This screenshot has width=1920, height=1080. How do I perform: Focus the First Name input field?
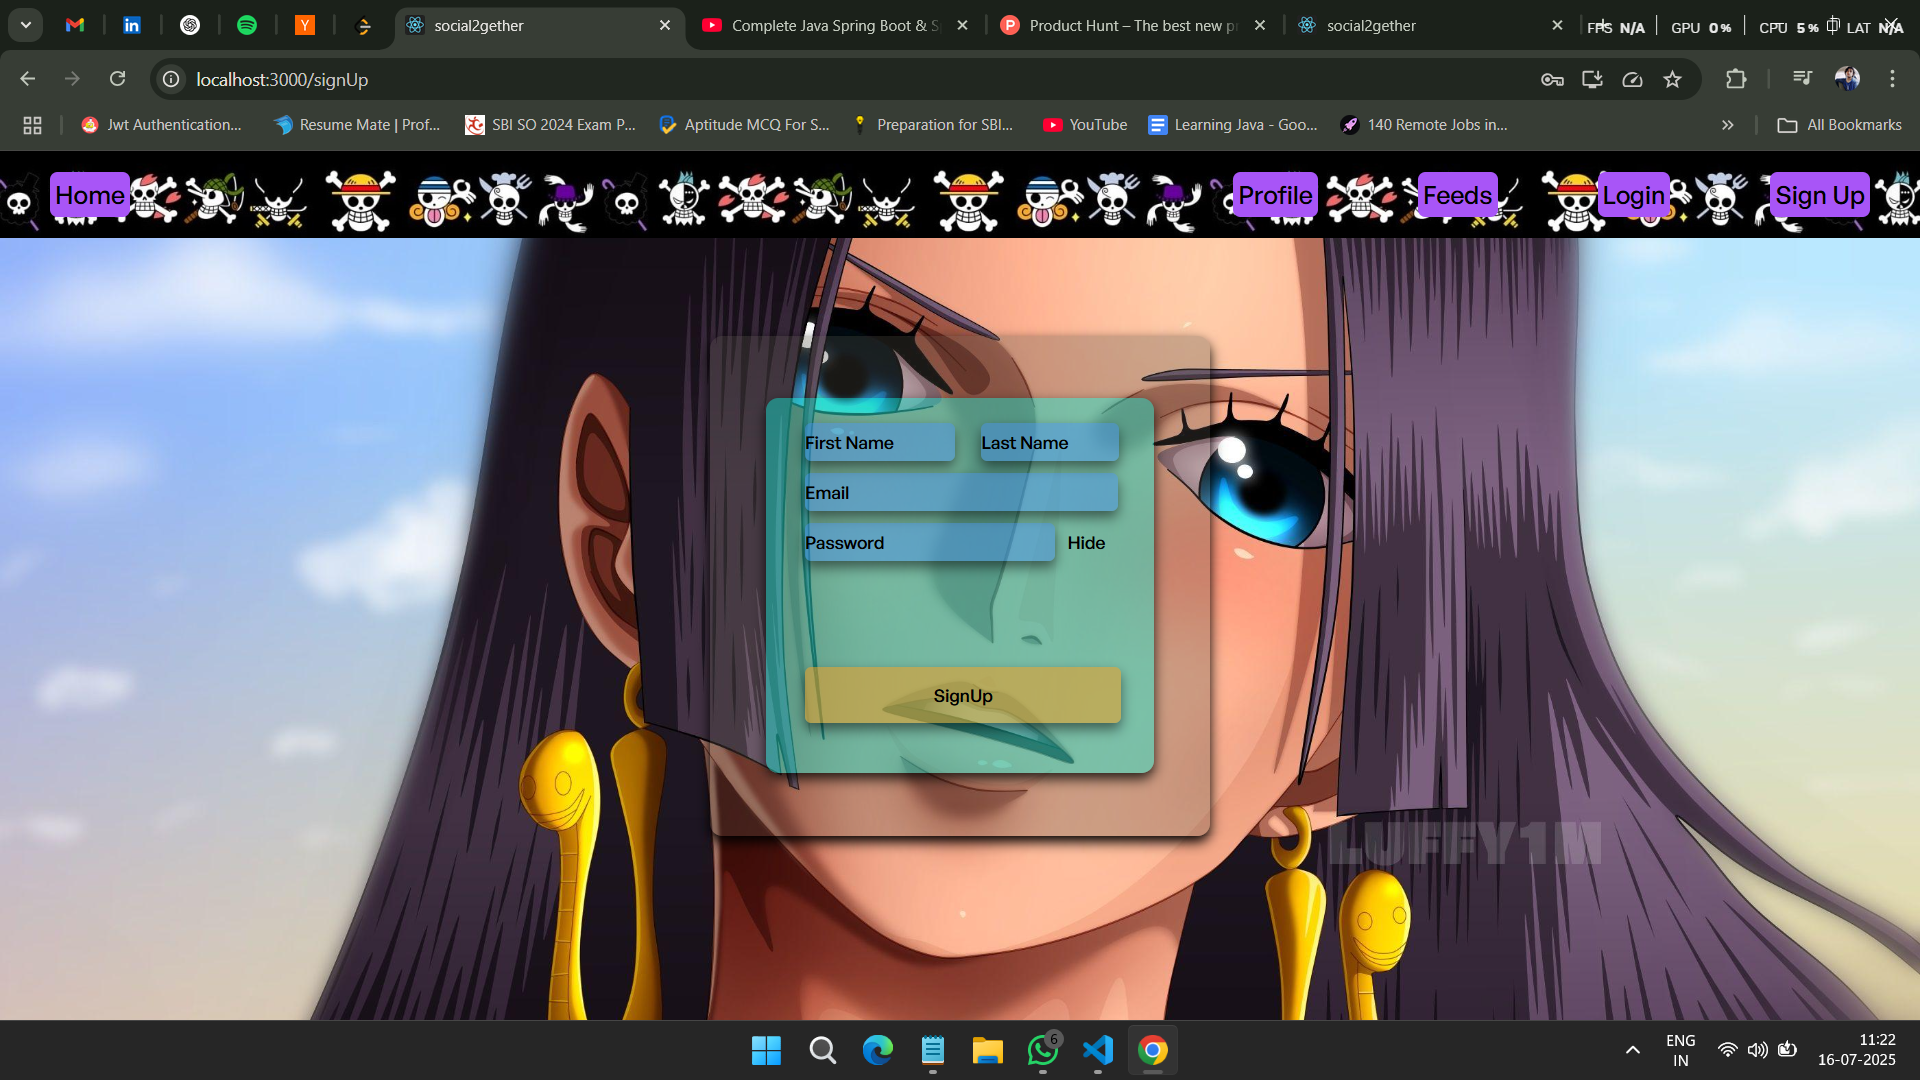pos(878,443)
